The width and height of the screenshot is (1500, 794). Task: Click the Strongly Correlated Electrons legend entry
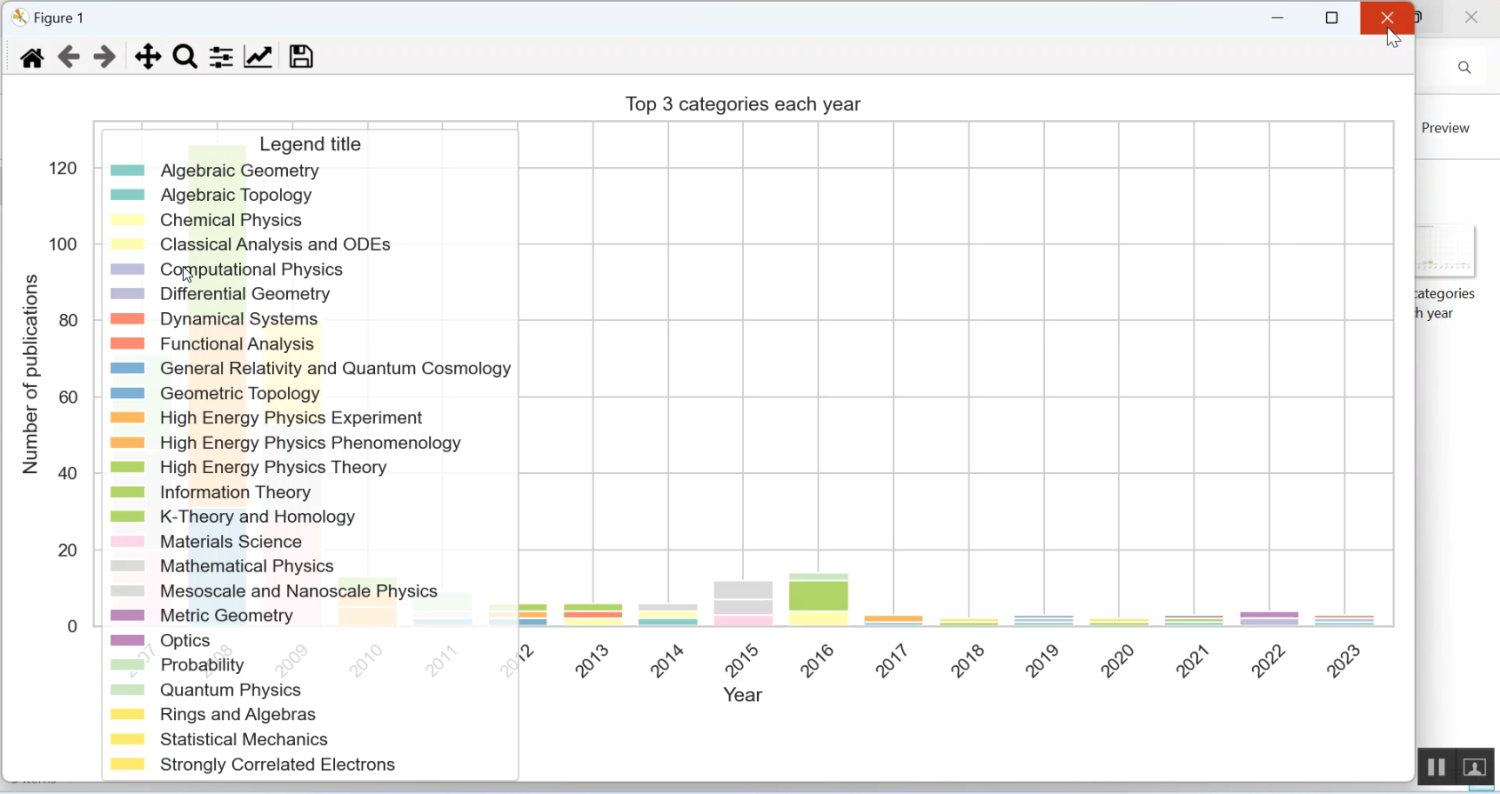(x=277, y=764)
